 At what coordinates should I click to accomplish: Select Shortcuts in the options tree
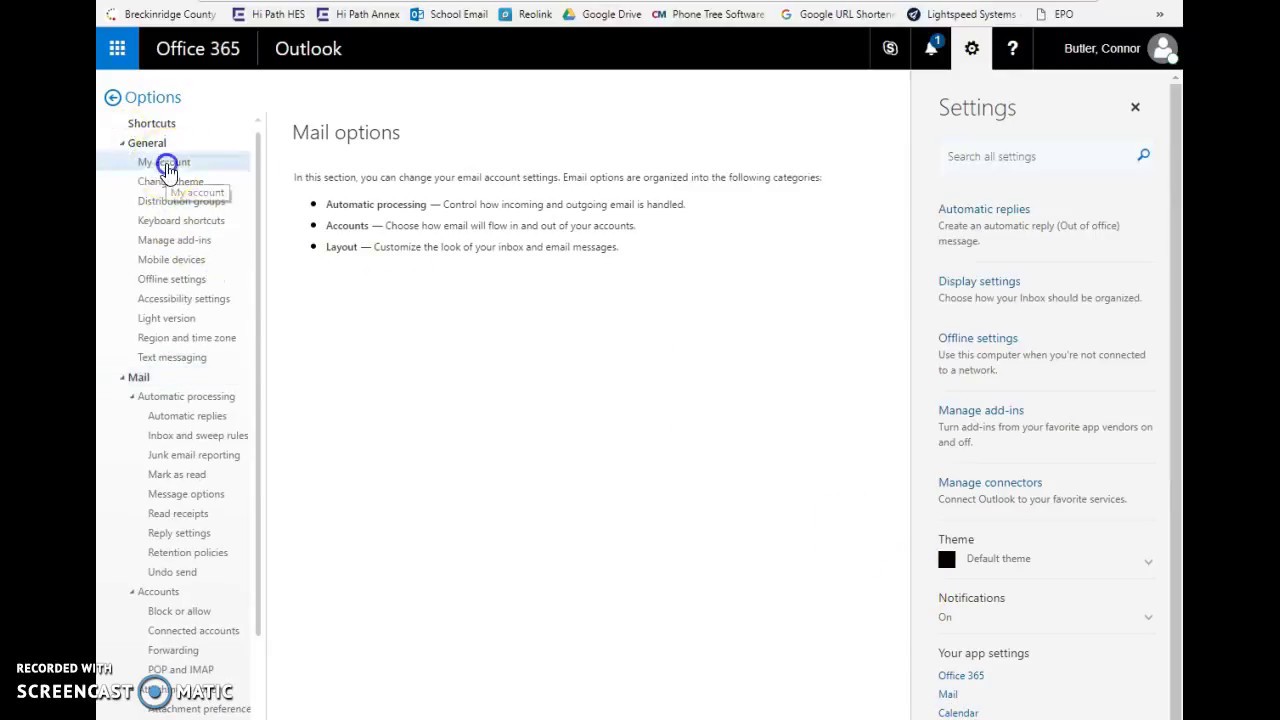pos(151,123)
